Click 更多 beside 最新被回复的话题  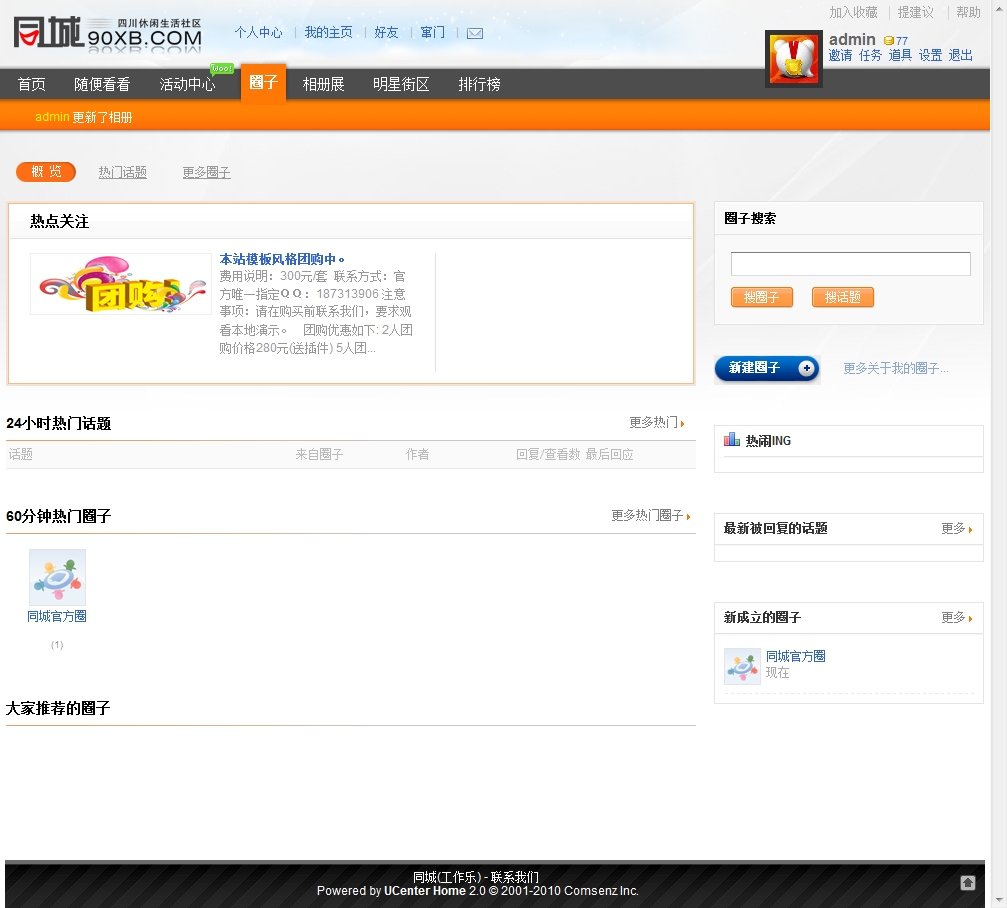[956, 528]
